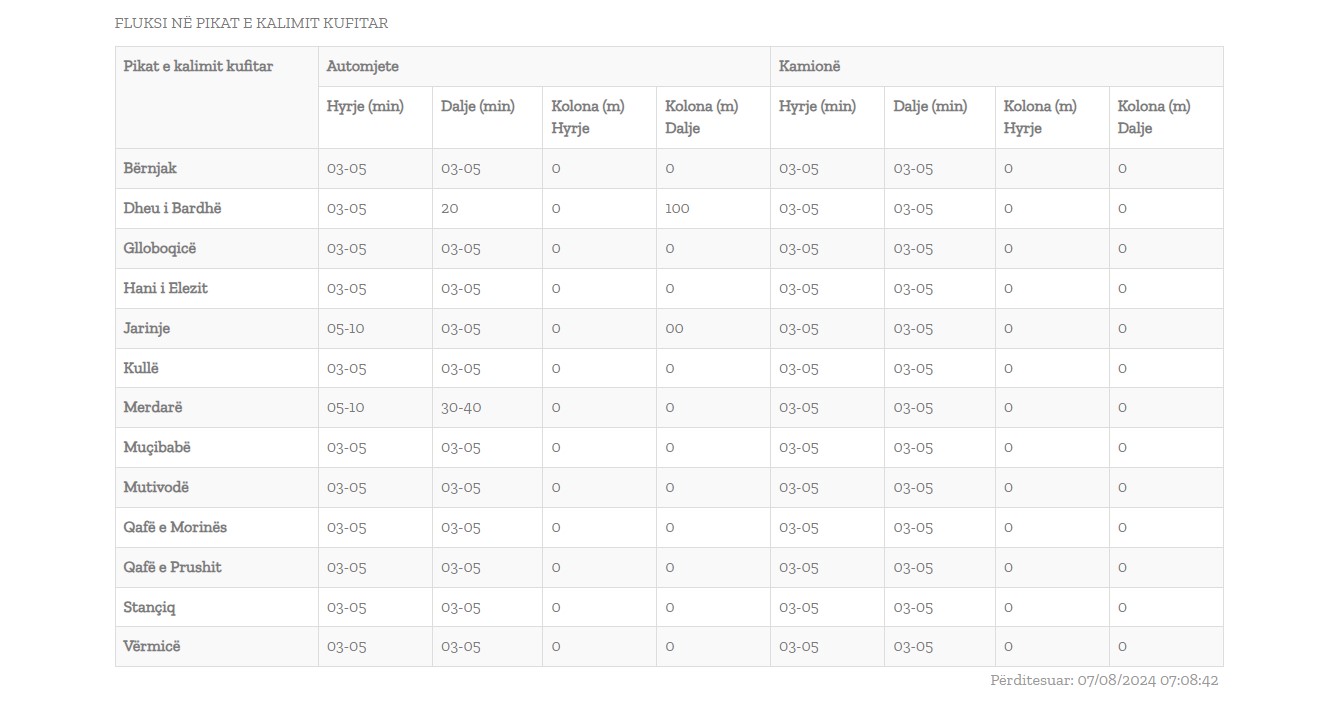Click the Bërnjak border crossing row label
Screen dimensions: 1333x715
point(150,168)
